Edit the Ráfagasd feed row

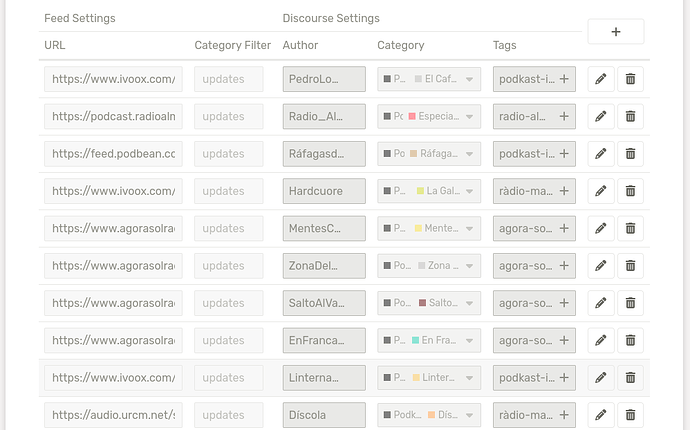tap(601, 154)
